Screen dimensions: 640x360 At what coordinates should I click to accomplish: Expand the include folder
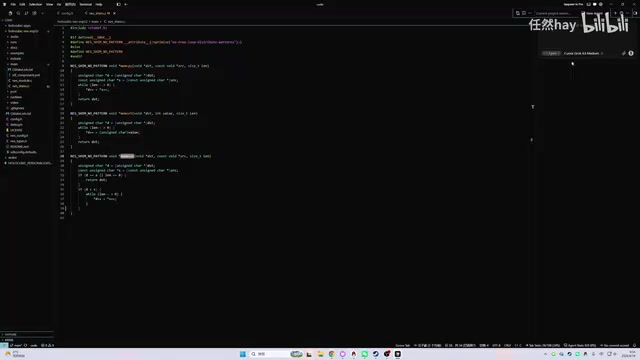pos(16,59)
